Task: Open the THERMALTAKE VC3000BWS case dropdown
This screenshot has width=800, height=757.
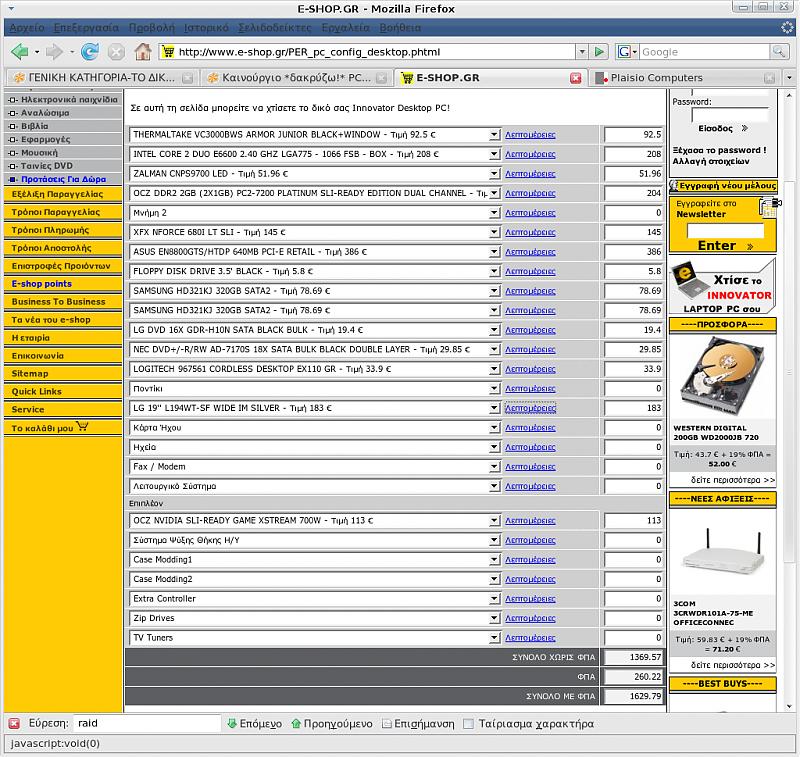Action: tap(493, 135)
